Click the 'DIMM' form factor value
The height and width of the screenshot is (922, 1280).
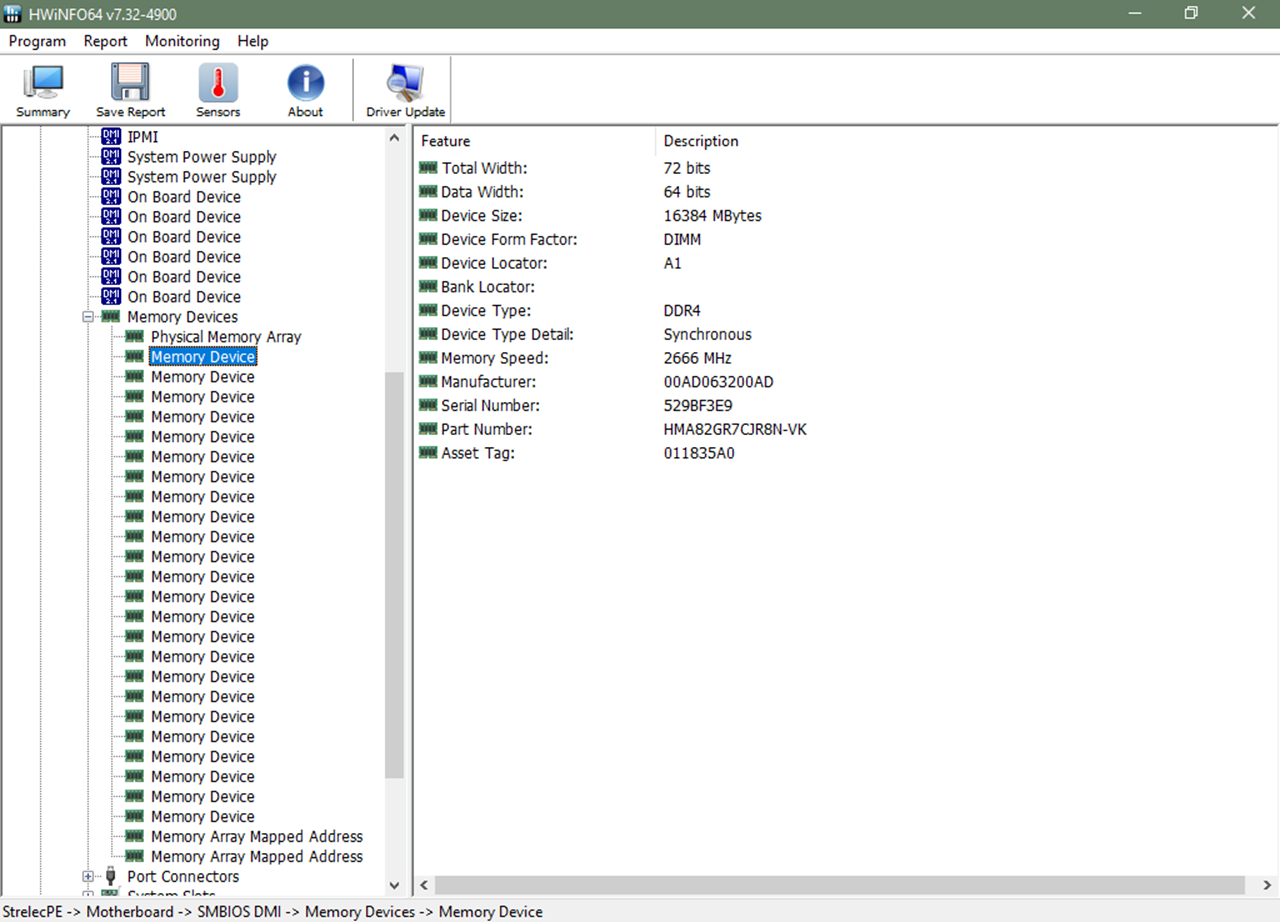pyautogui.click(x=682, y=240)
